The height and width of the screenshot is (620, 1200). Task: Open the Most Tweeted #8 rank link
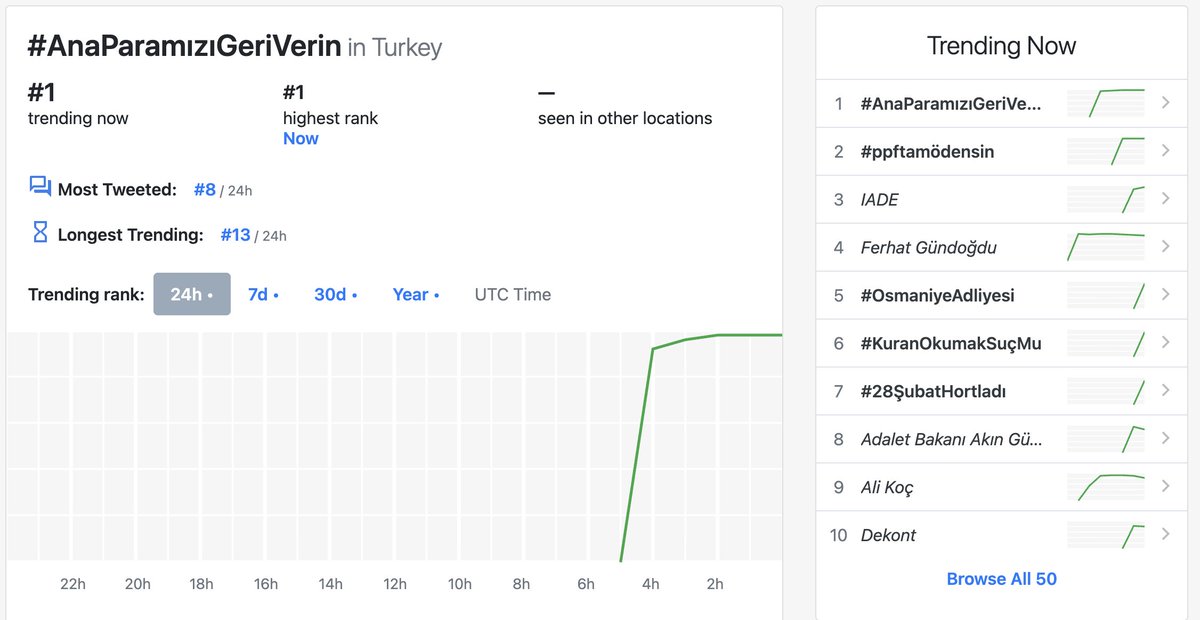[205, 189]
